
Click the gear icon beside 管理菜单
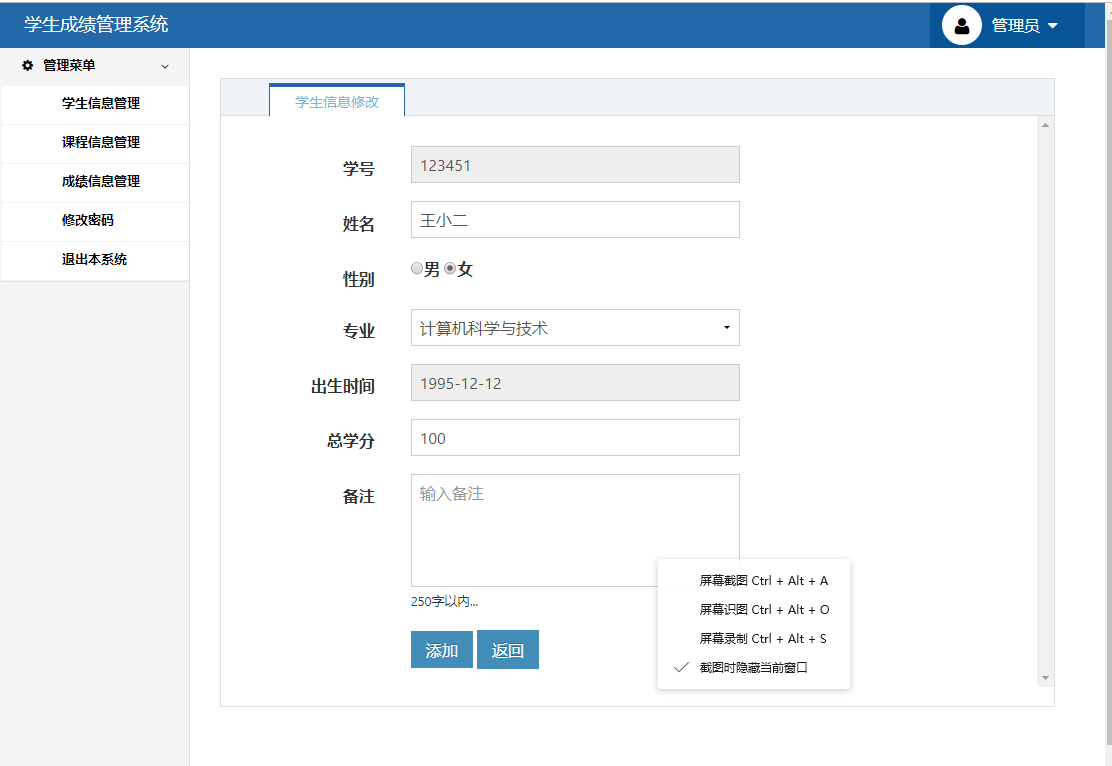(28, 65)
